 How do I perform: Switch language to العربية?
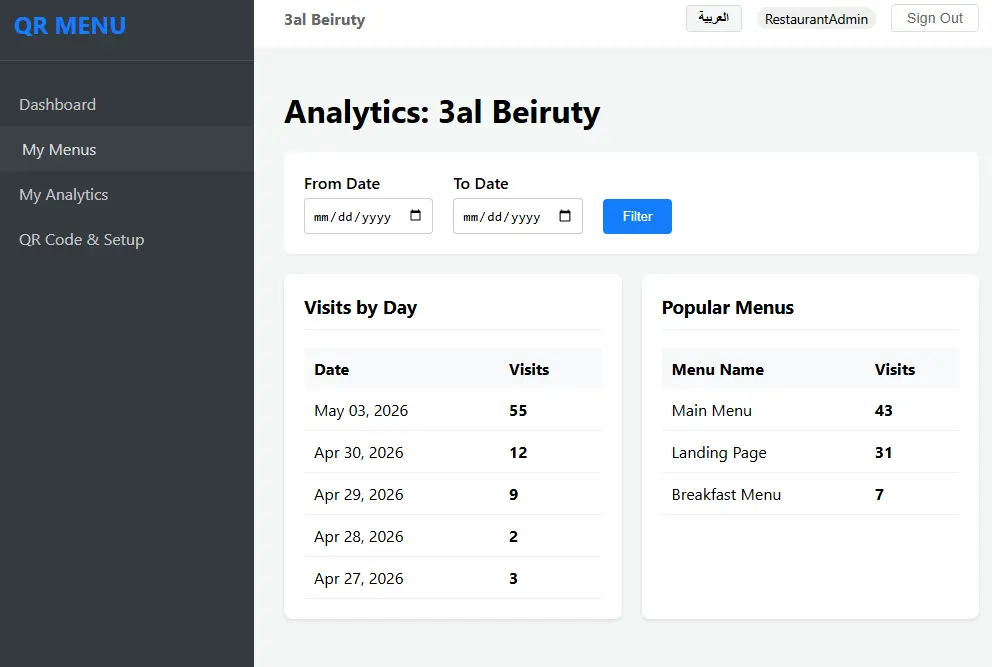click(714, 18)
